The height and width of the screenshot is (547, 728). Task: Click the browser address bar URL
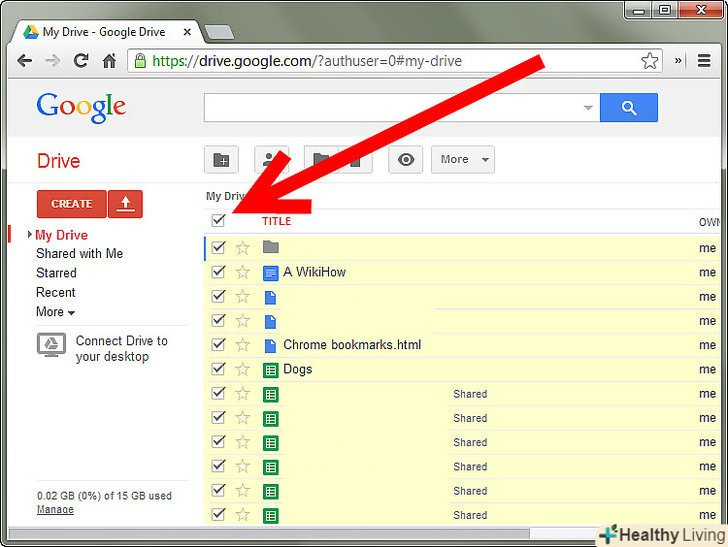coord(307,61)
